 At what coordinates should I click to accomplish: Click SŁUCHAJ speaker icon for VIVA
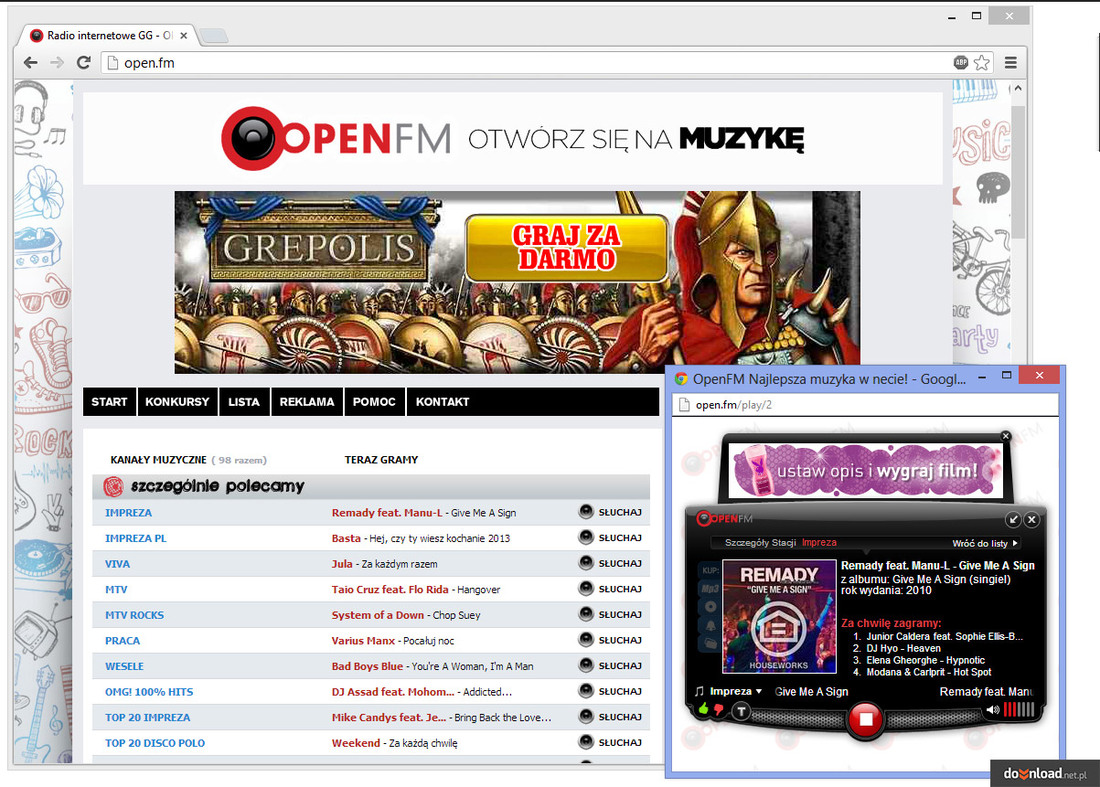point(586,563)
